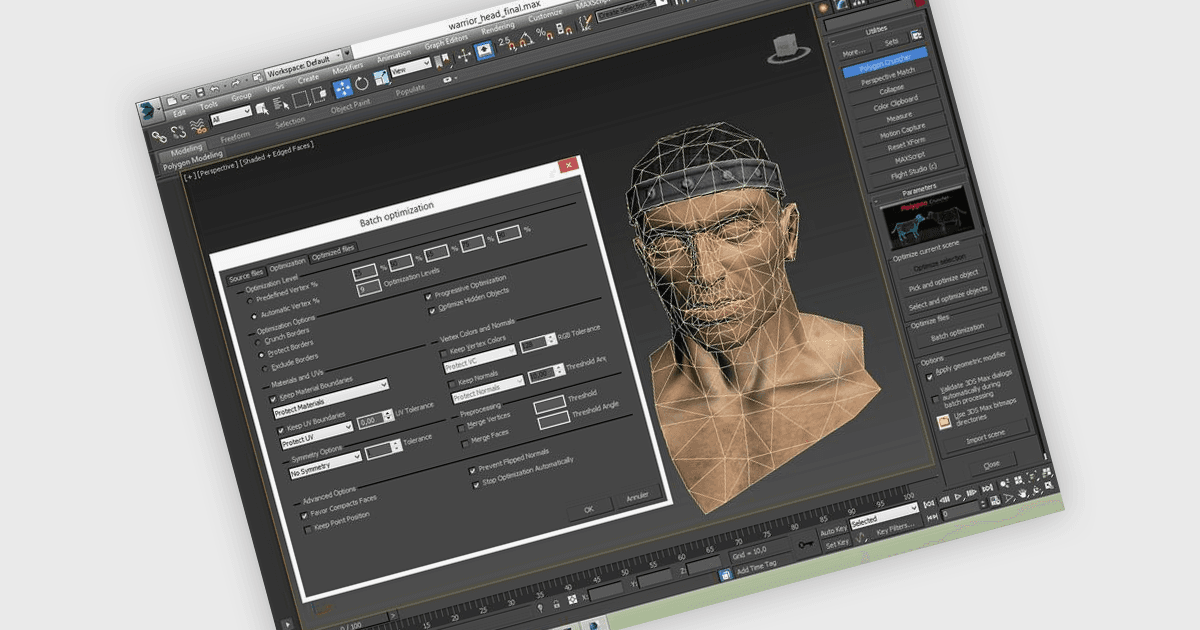The width and height of the screenshot is (1200, 630).
Task: Select the Exclude Borders radio option
Action: 264,368
